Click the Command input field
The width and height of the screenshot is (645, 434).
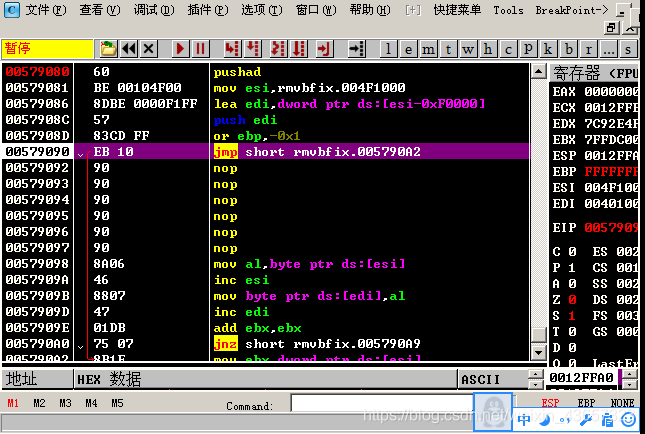point(382,403)
